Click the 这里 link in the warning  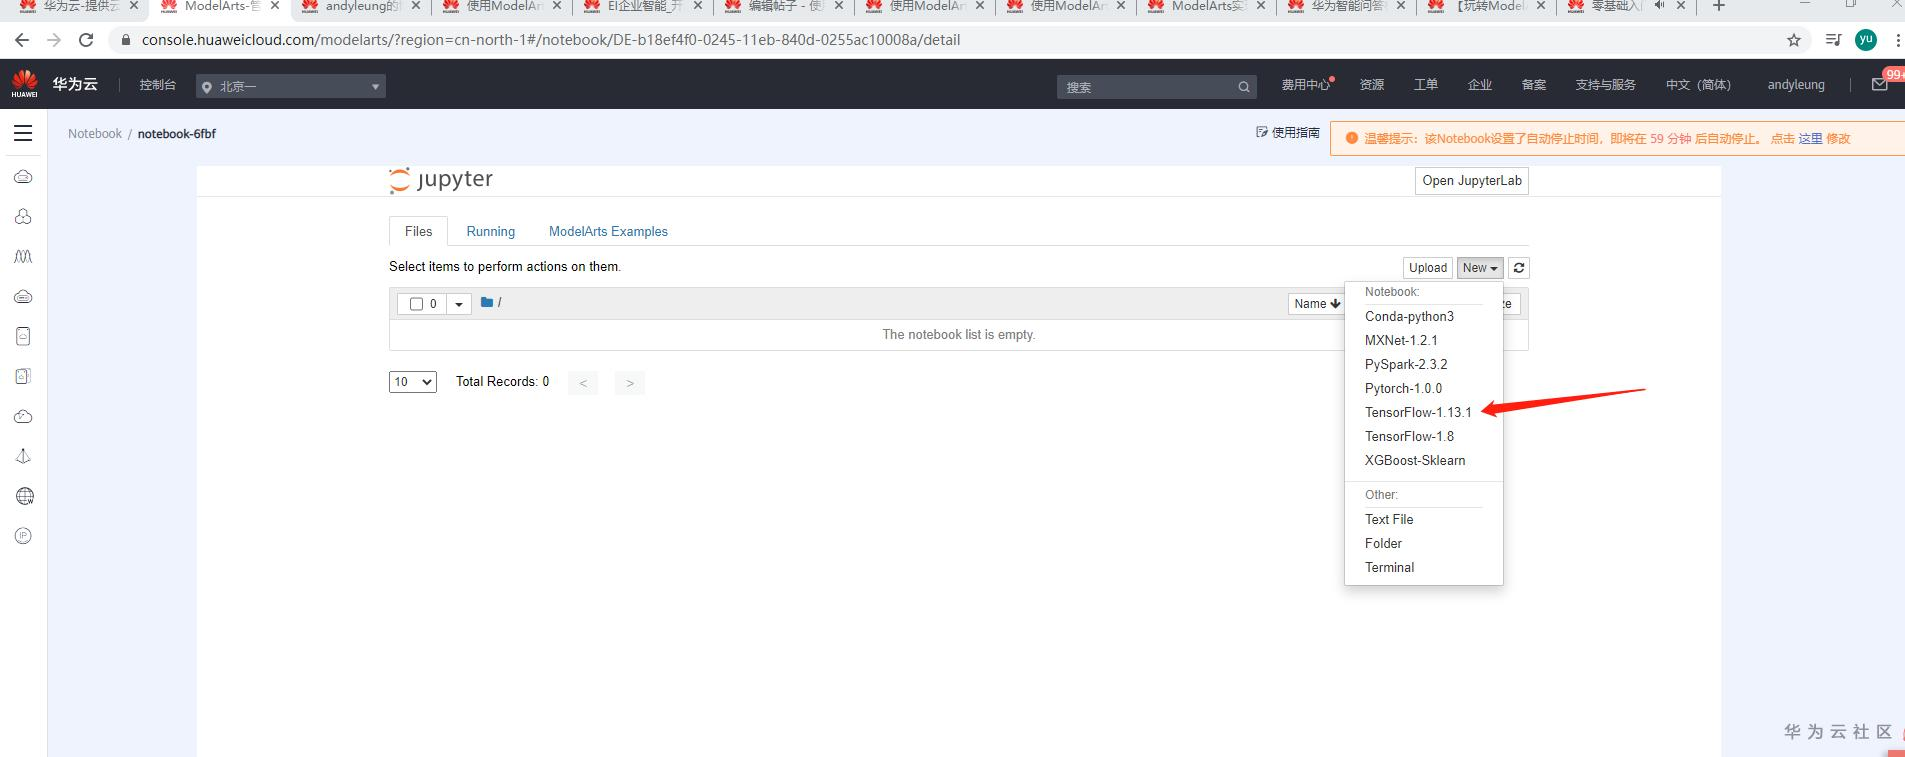point(1810,139)
